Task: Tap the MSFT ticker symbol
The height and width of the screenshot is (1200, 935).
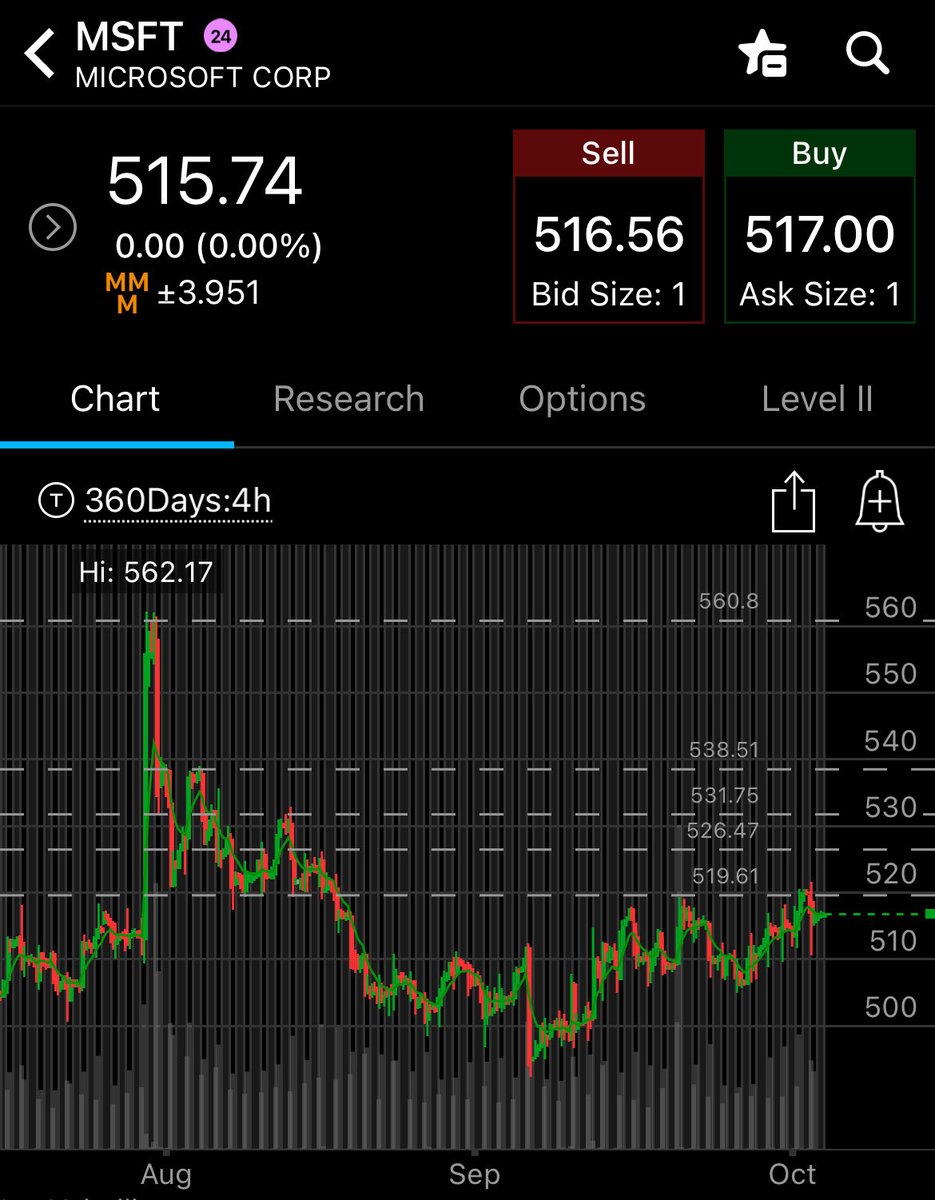Action: click(129, 37)
